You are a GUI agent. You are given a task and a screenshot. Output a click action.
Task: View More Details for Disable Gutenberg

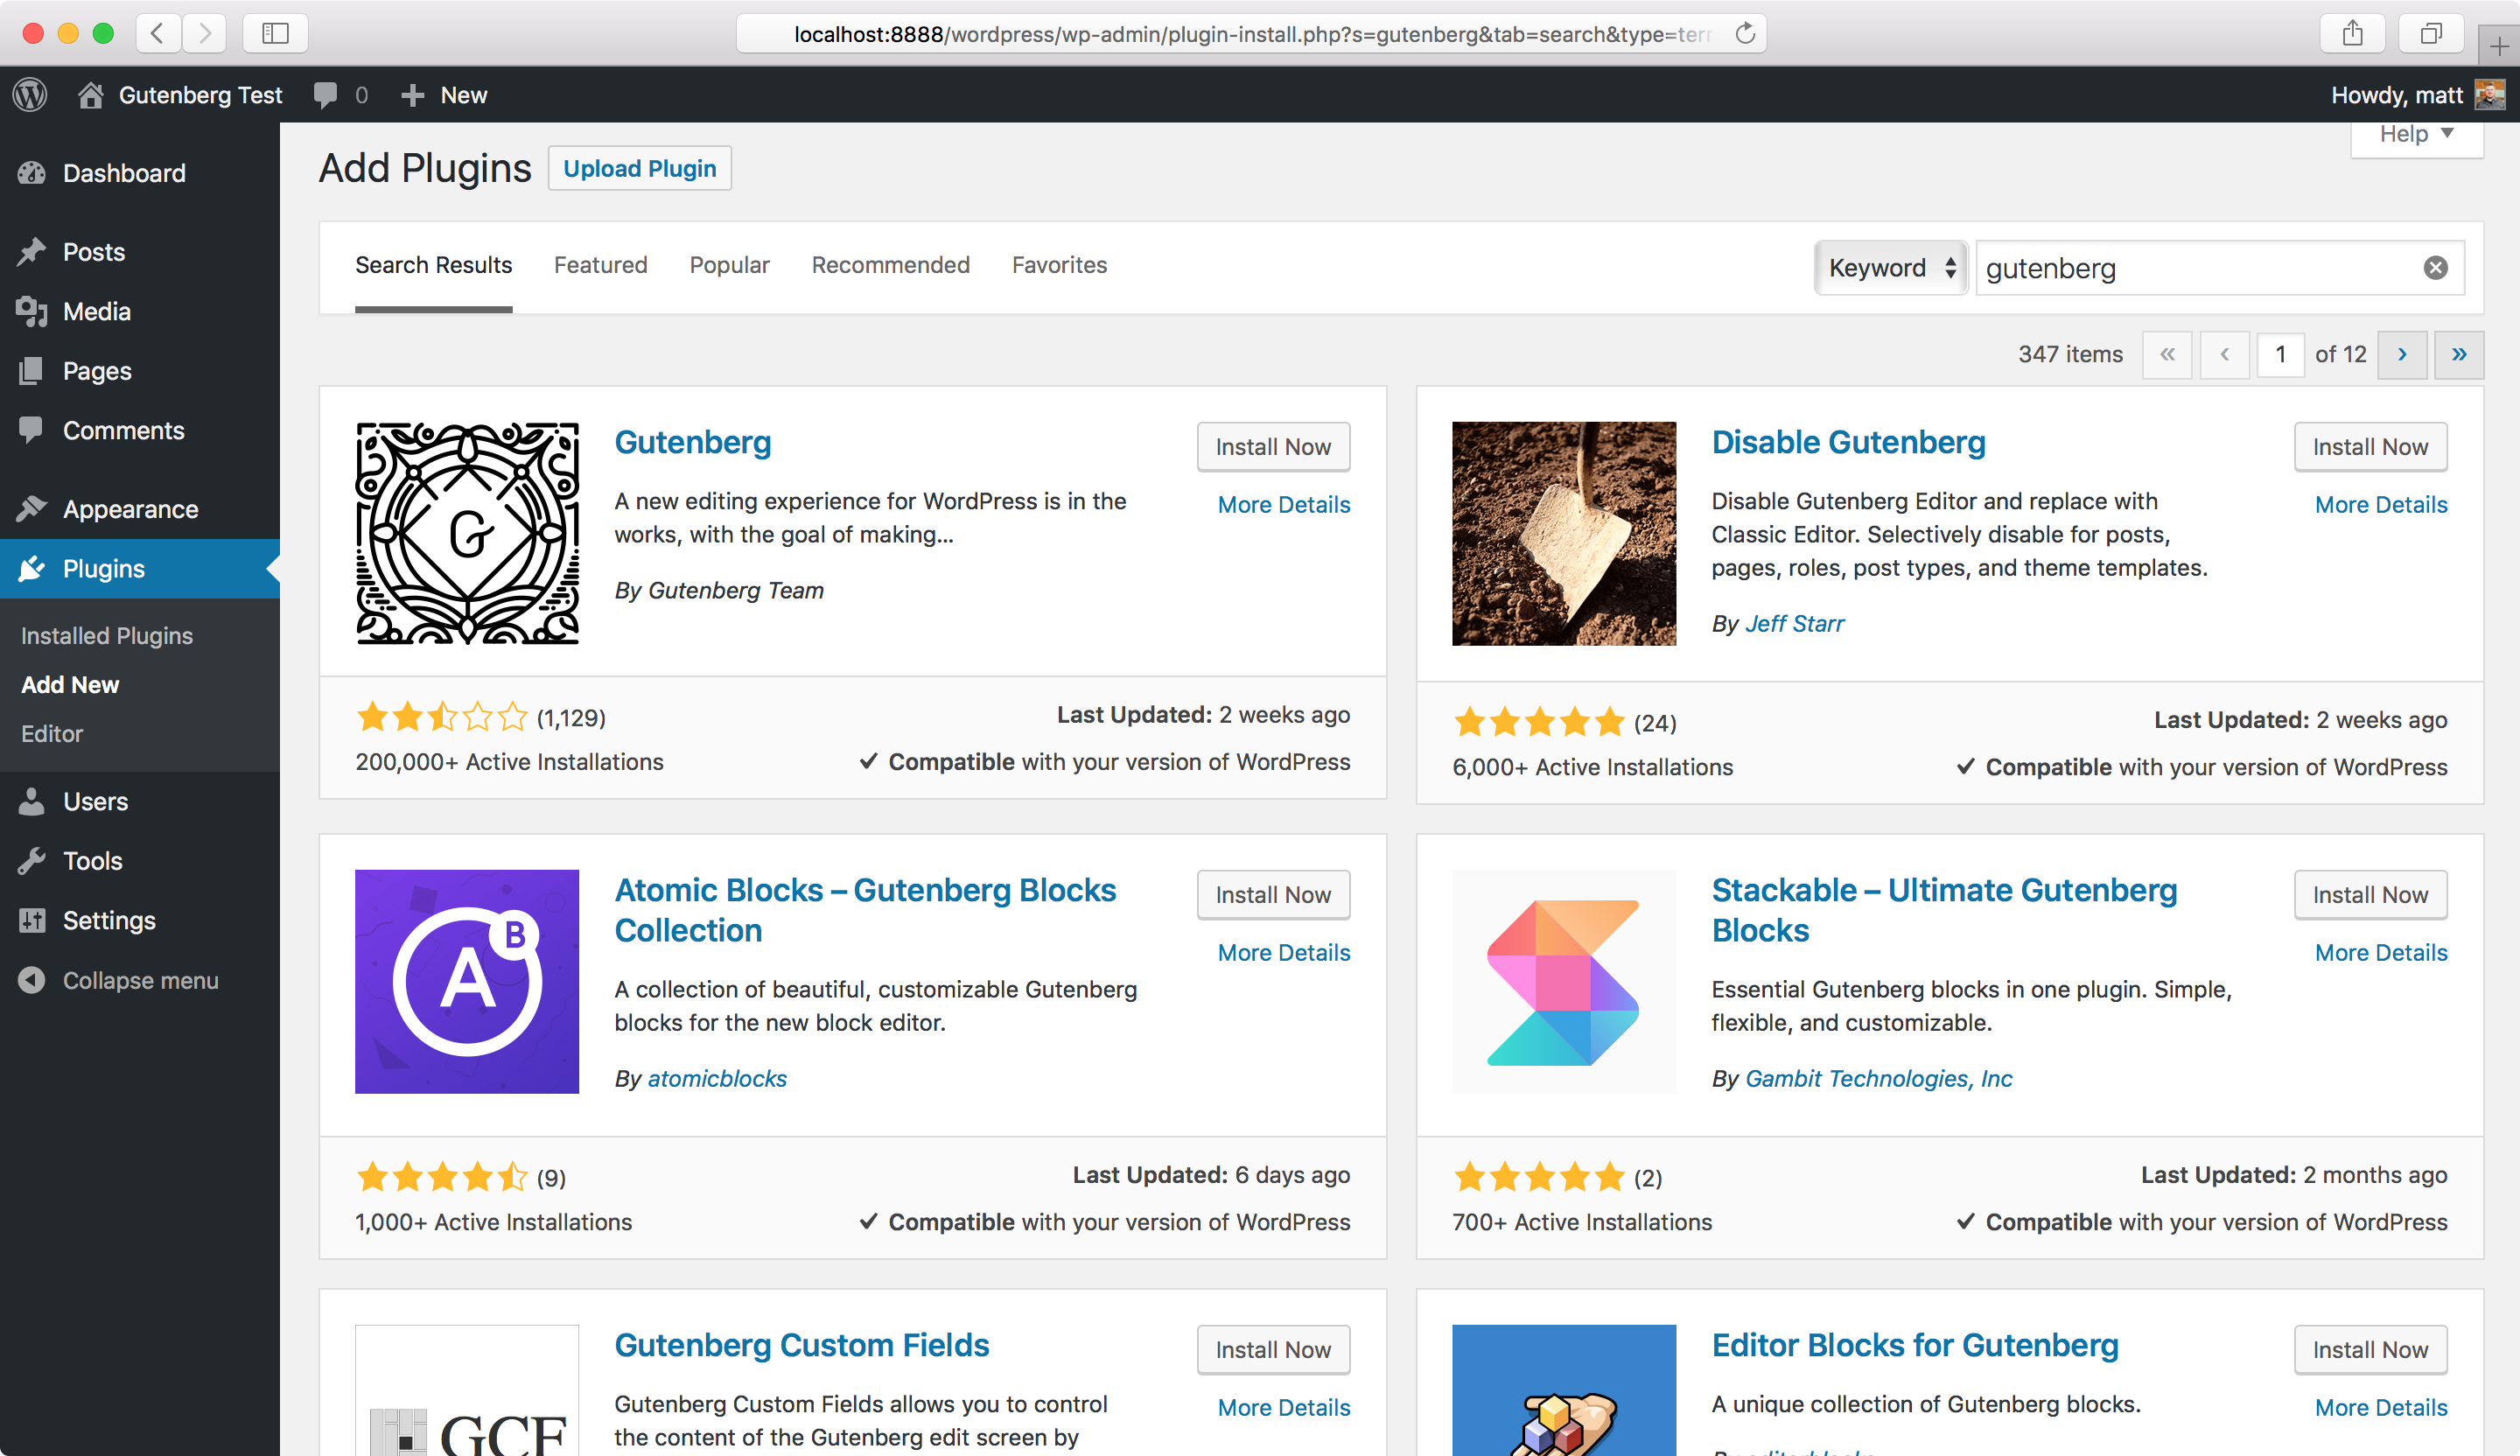pos(2381,505)
